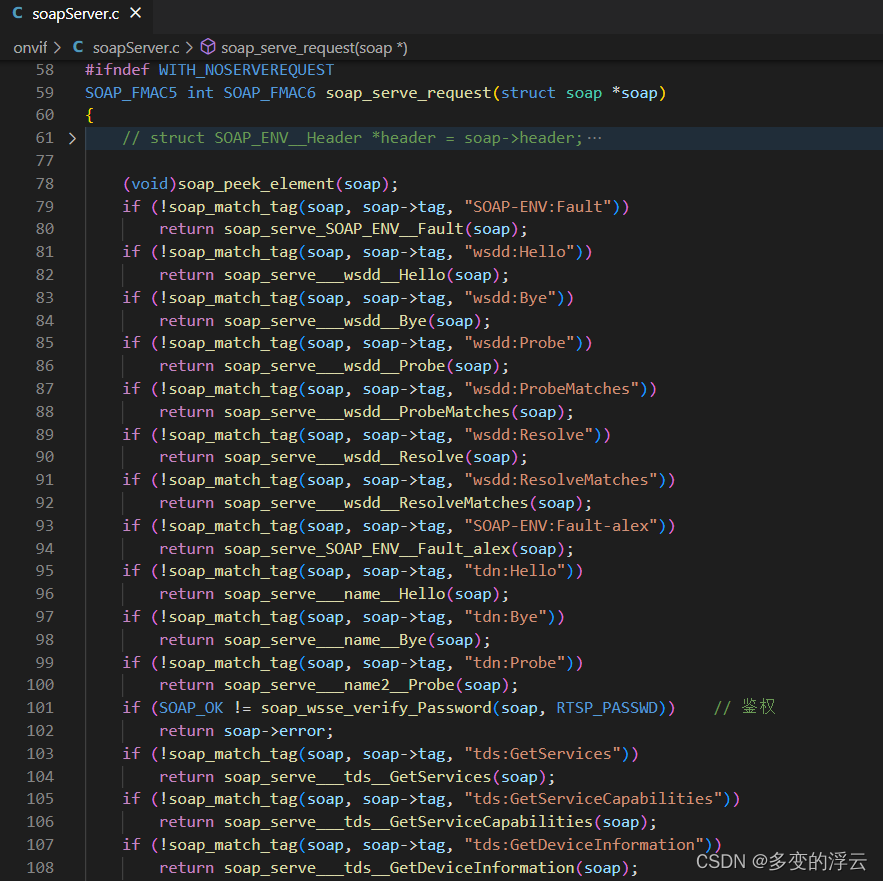The image size is (883, 881).
Task: Click the C file icon in the breadcrumb
Action: click(x=78, y=47)
